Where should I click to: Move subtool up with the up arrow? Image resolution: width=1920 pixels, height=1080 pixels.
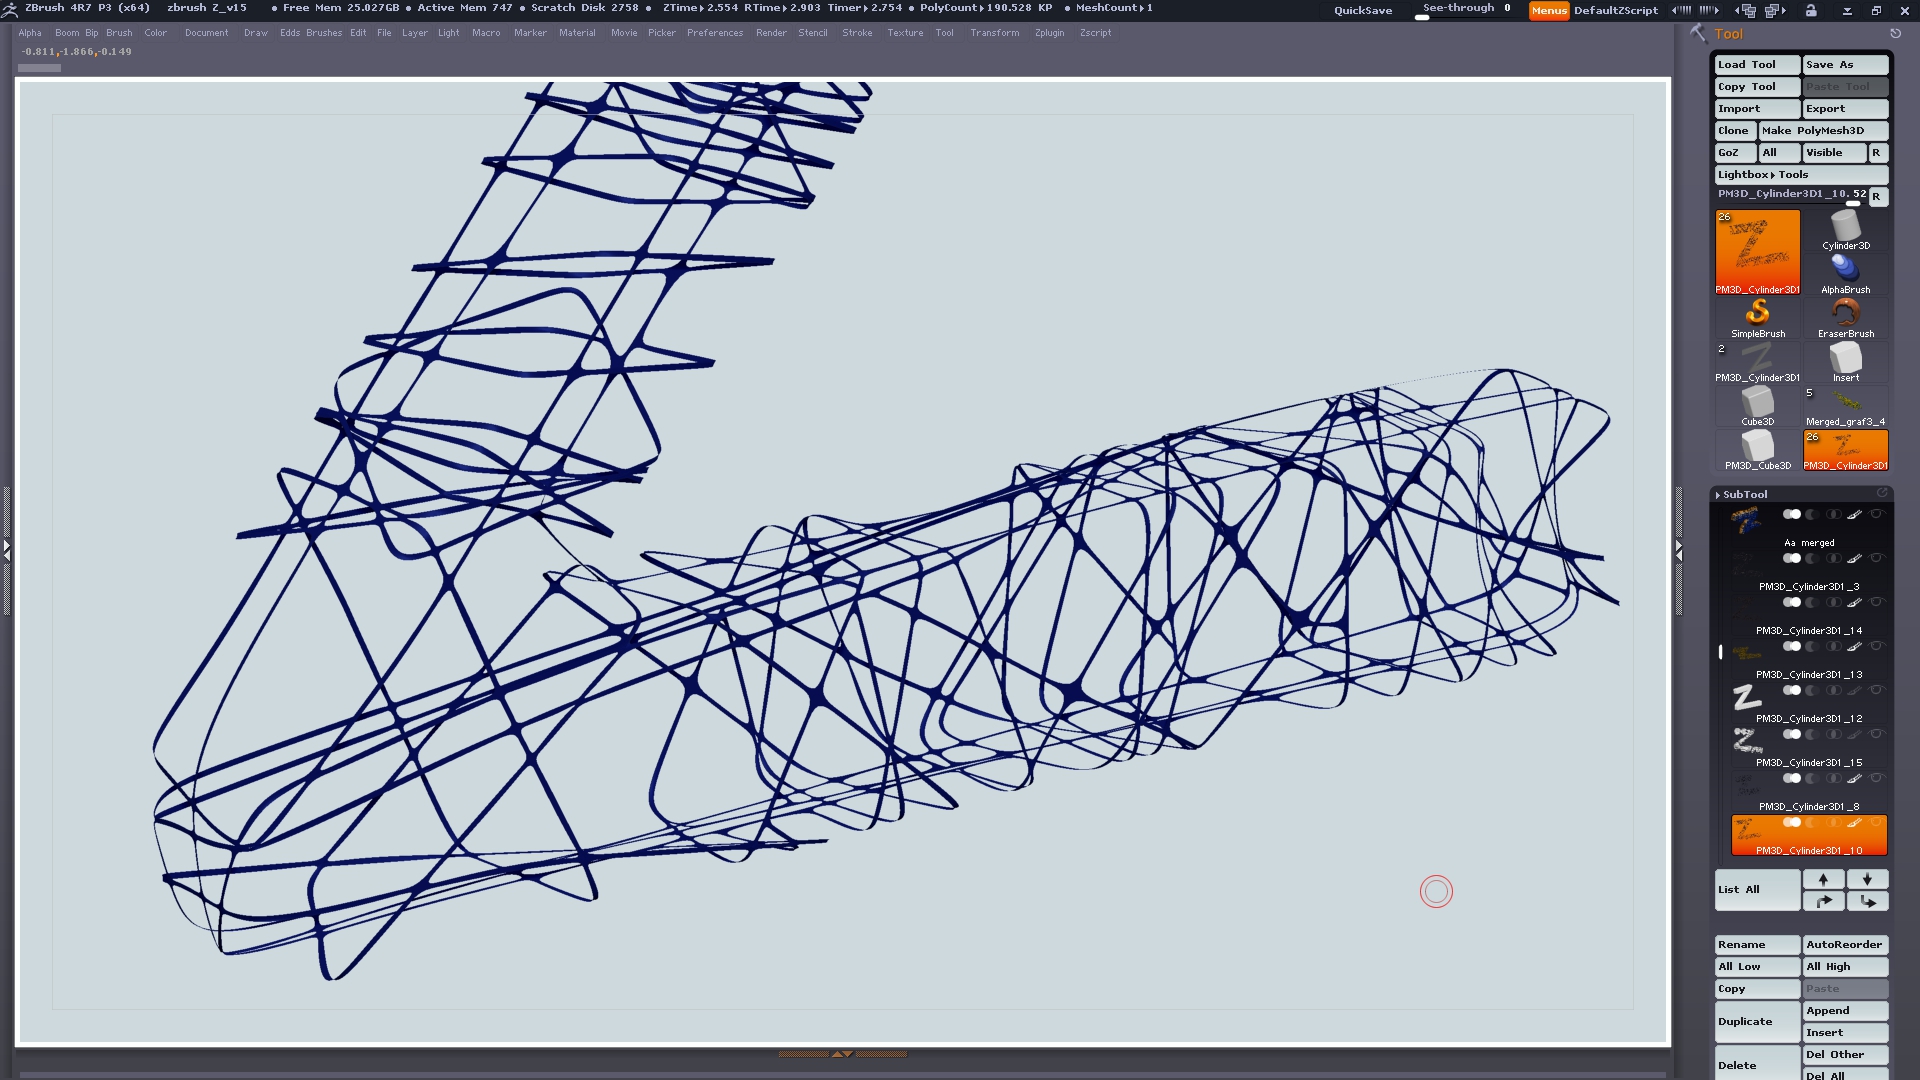coord(1823,879)
